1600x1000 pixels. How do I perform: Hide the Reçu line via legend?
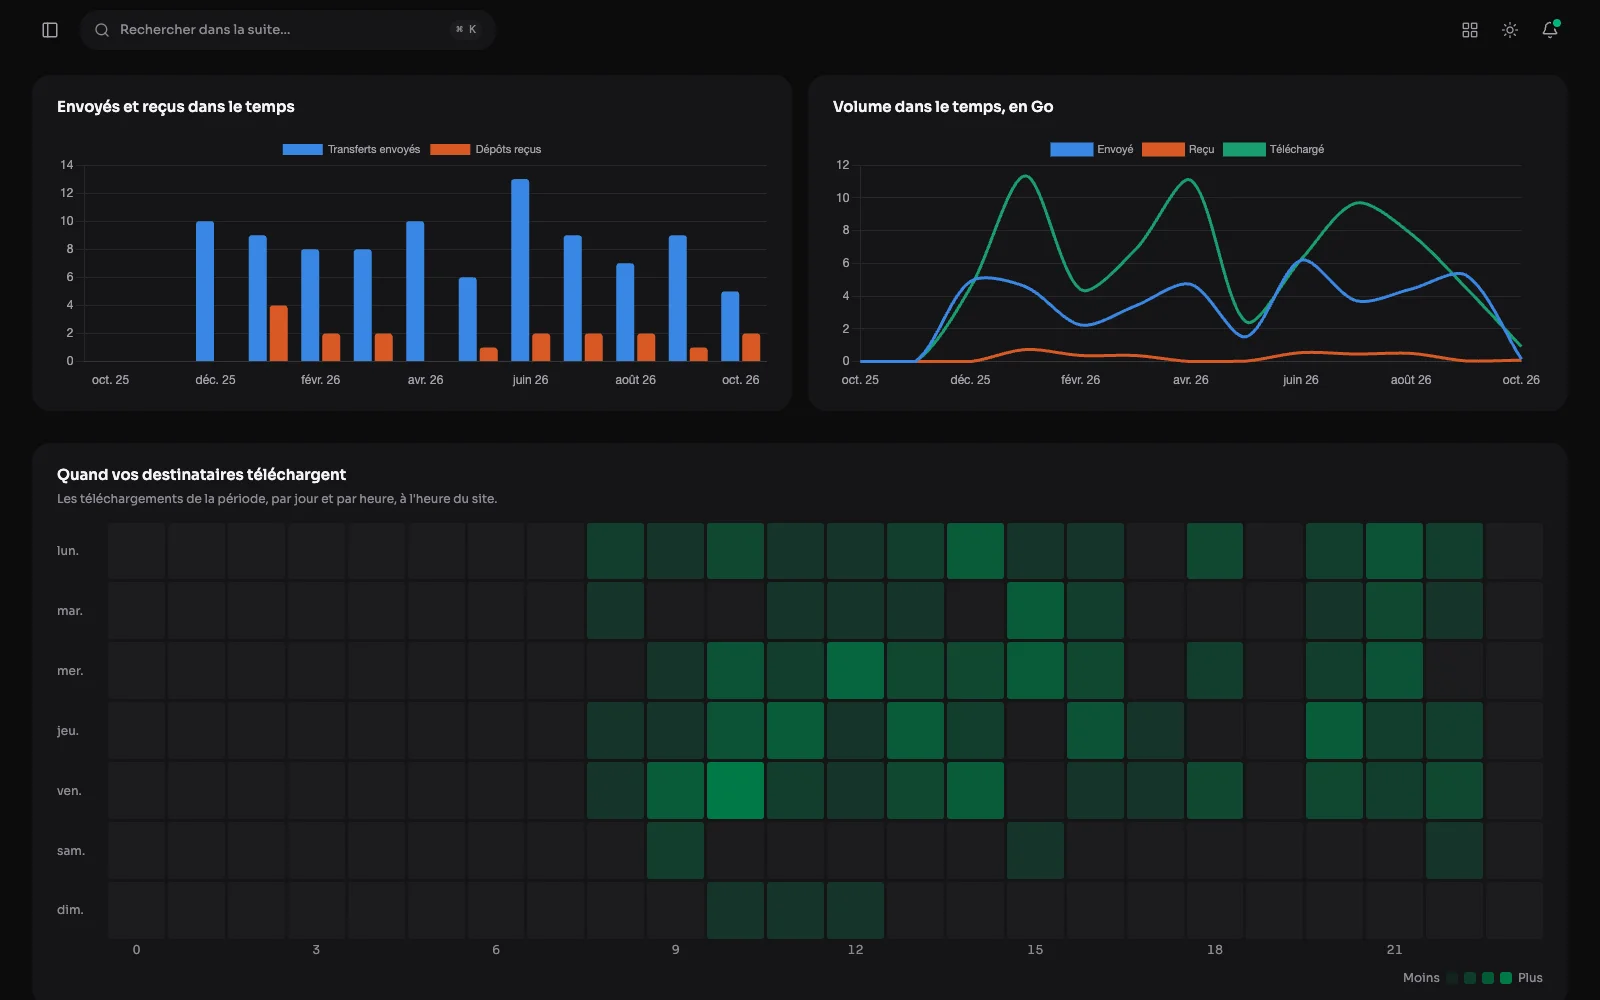[1178, 149]
